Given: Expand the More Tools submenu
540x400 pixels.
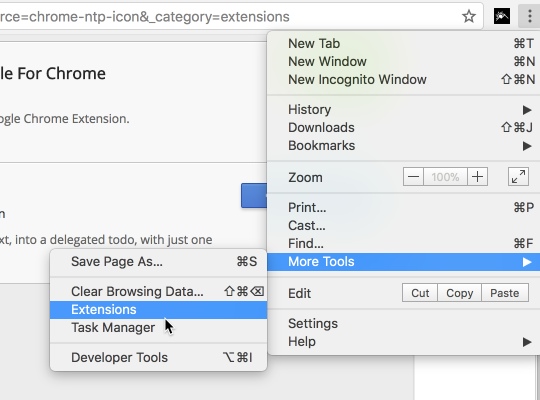Looking at the screenshot, I should point(404,262).
